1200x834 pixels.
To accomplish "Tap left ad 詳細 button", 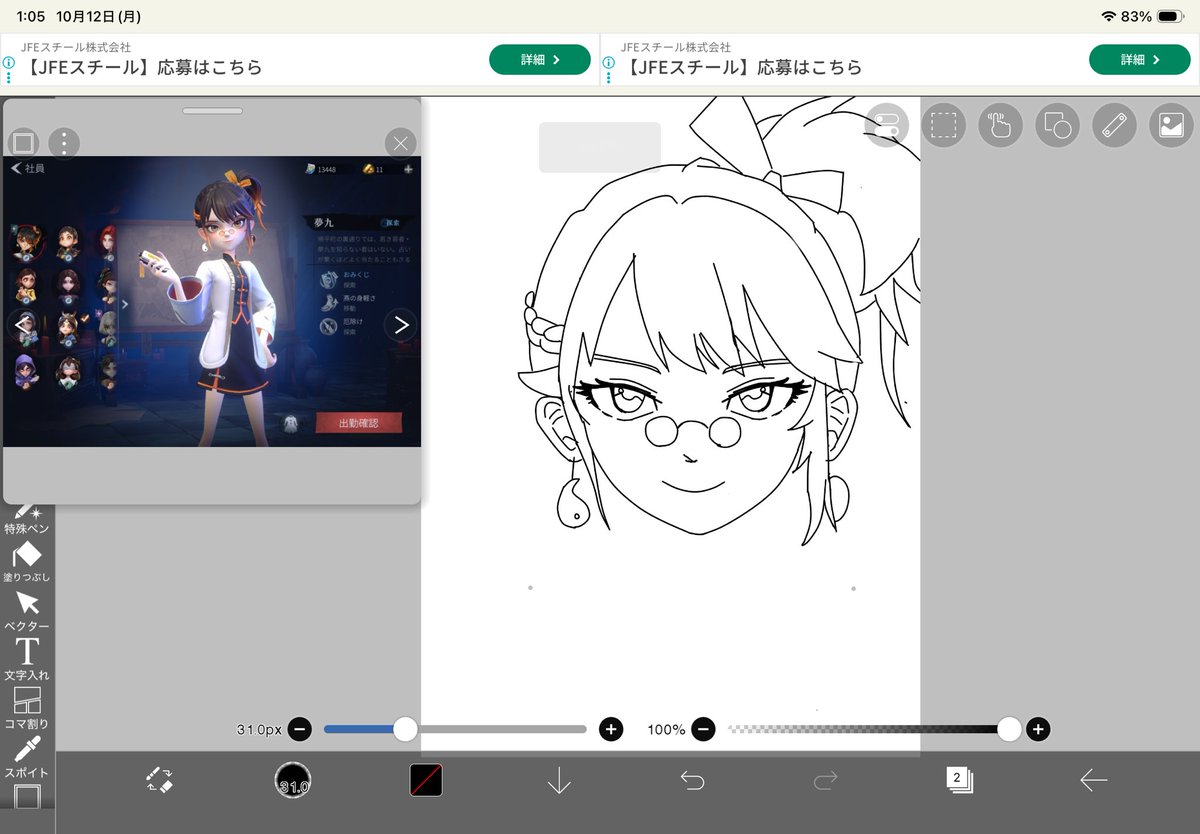I will point(540,60).
